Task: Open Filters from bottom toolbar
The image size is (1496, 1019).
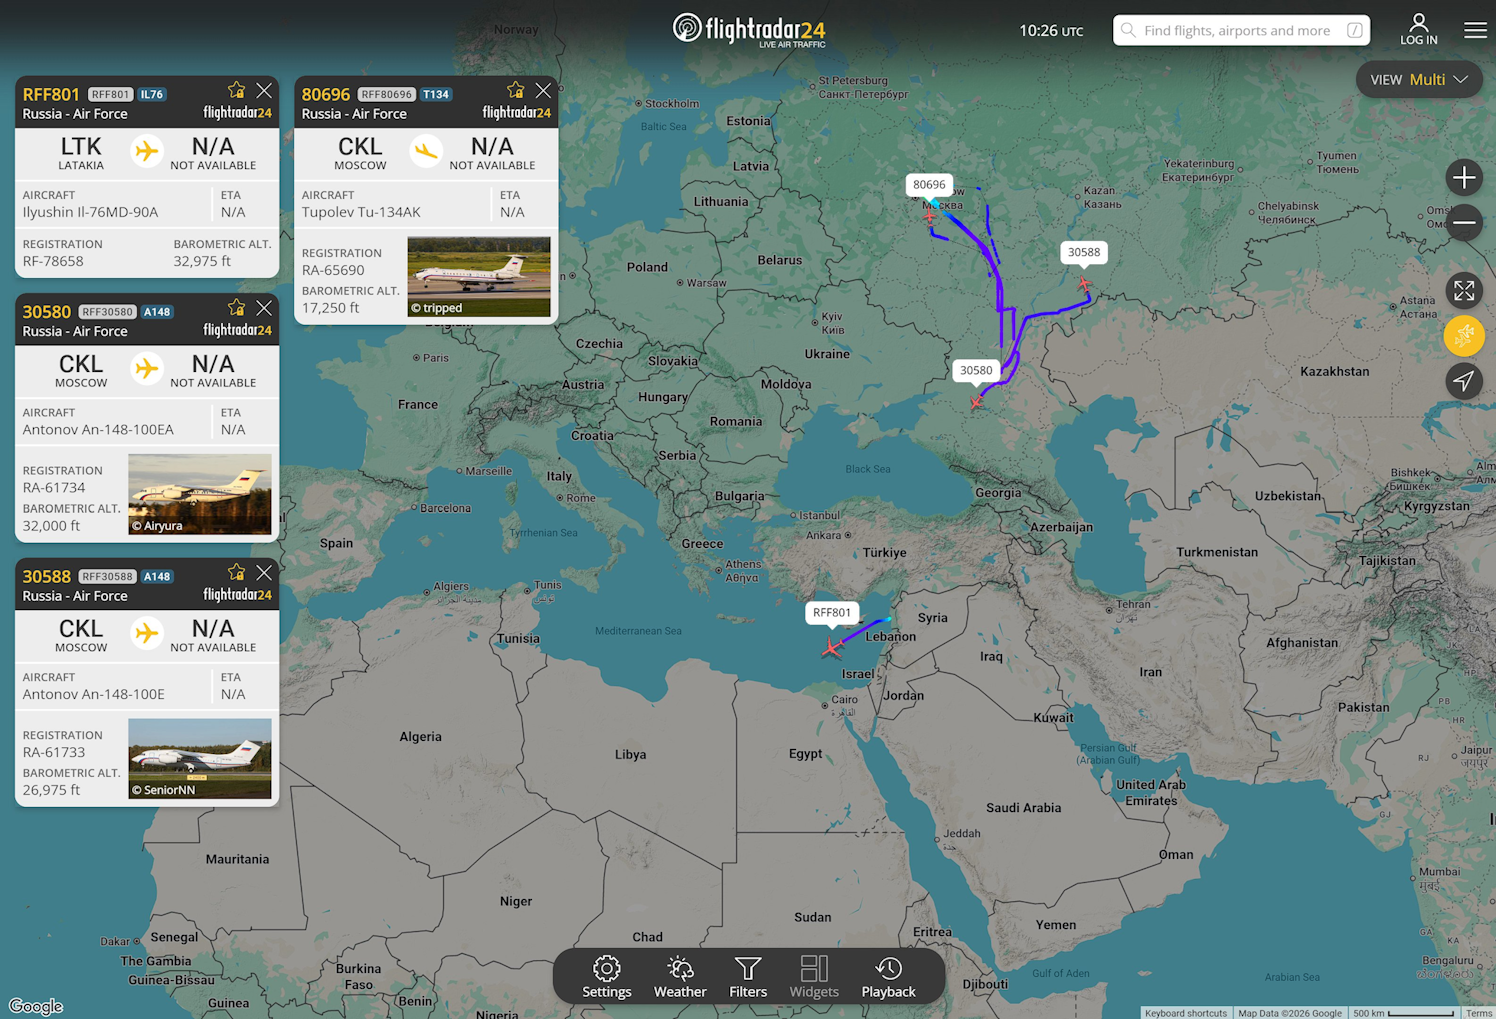Action: click(748, 977)
